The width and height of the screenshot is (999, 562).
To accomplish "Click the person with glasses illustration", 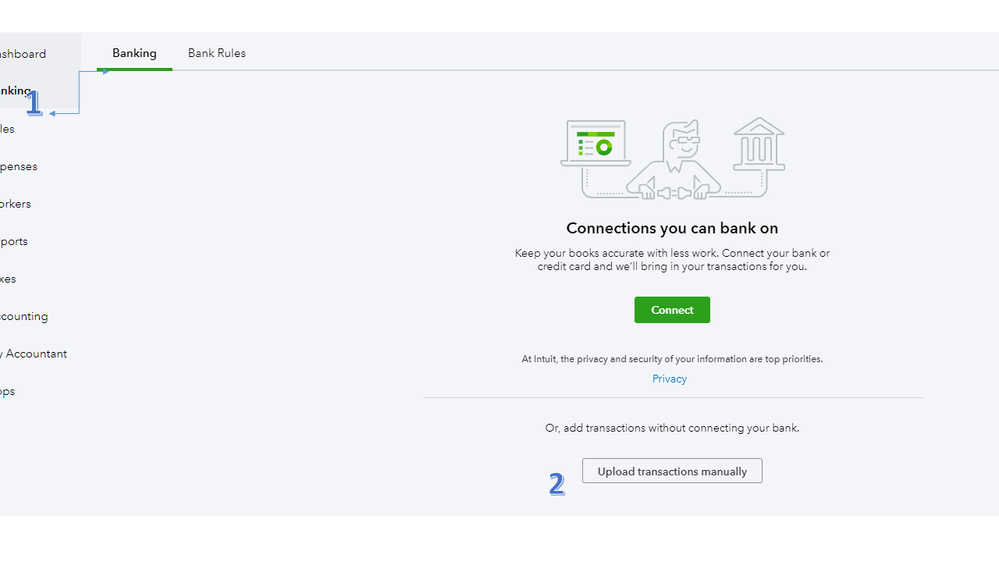I will pyautogui.click(x=674, y=159).
